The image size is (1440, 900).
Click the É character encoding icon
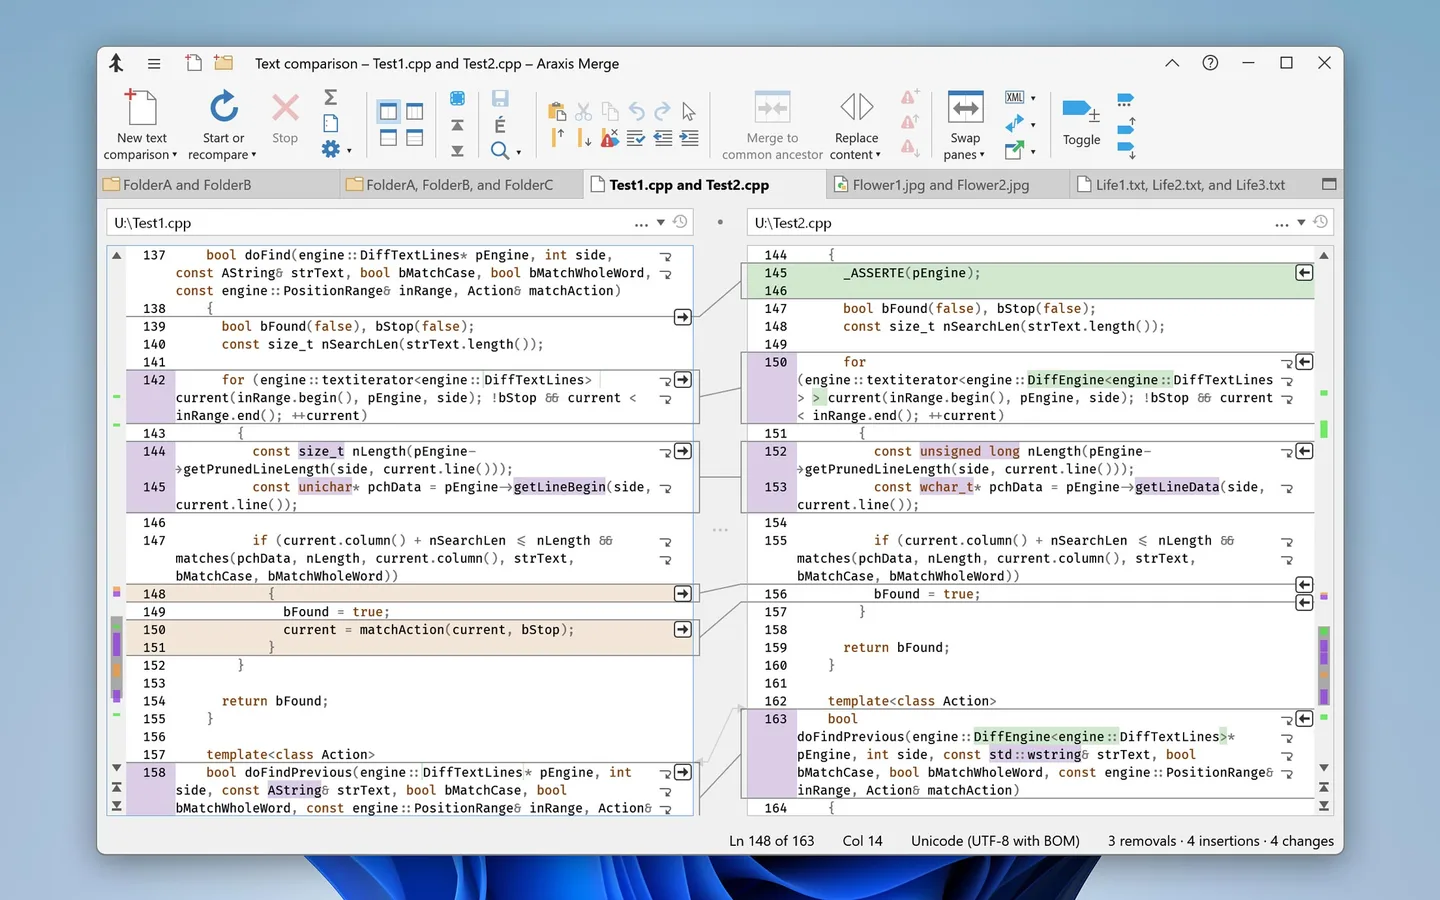tap(500, 124)
